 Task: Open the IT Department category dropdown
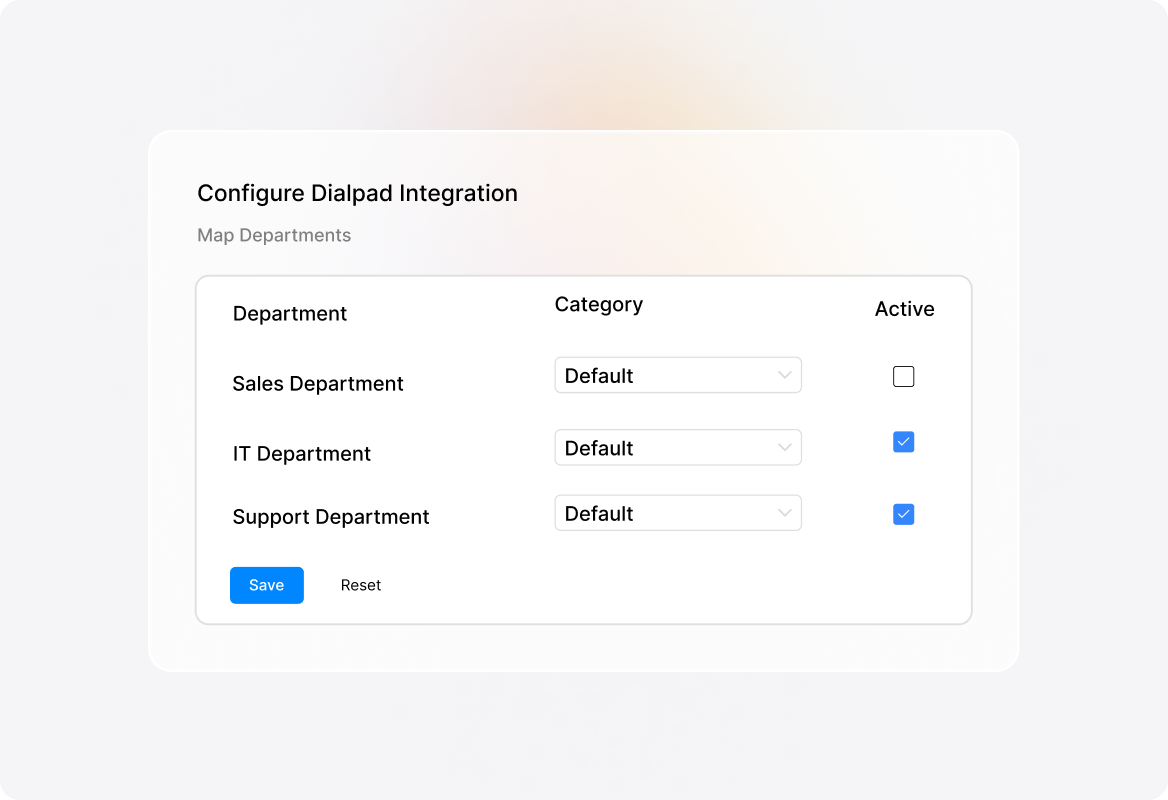tap(678, 447)
